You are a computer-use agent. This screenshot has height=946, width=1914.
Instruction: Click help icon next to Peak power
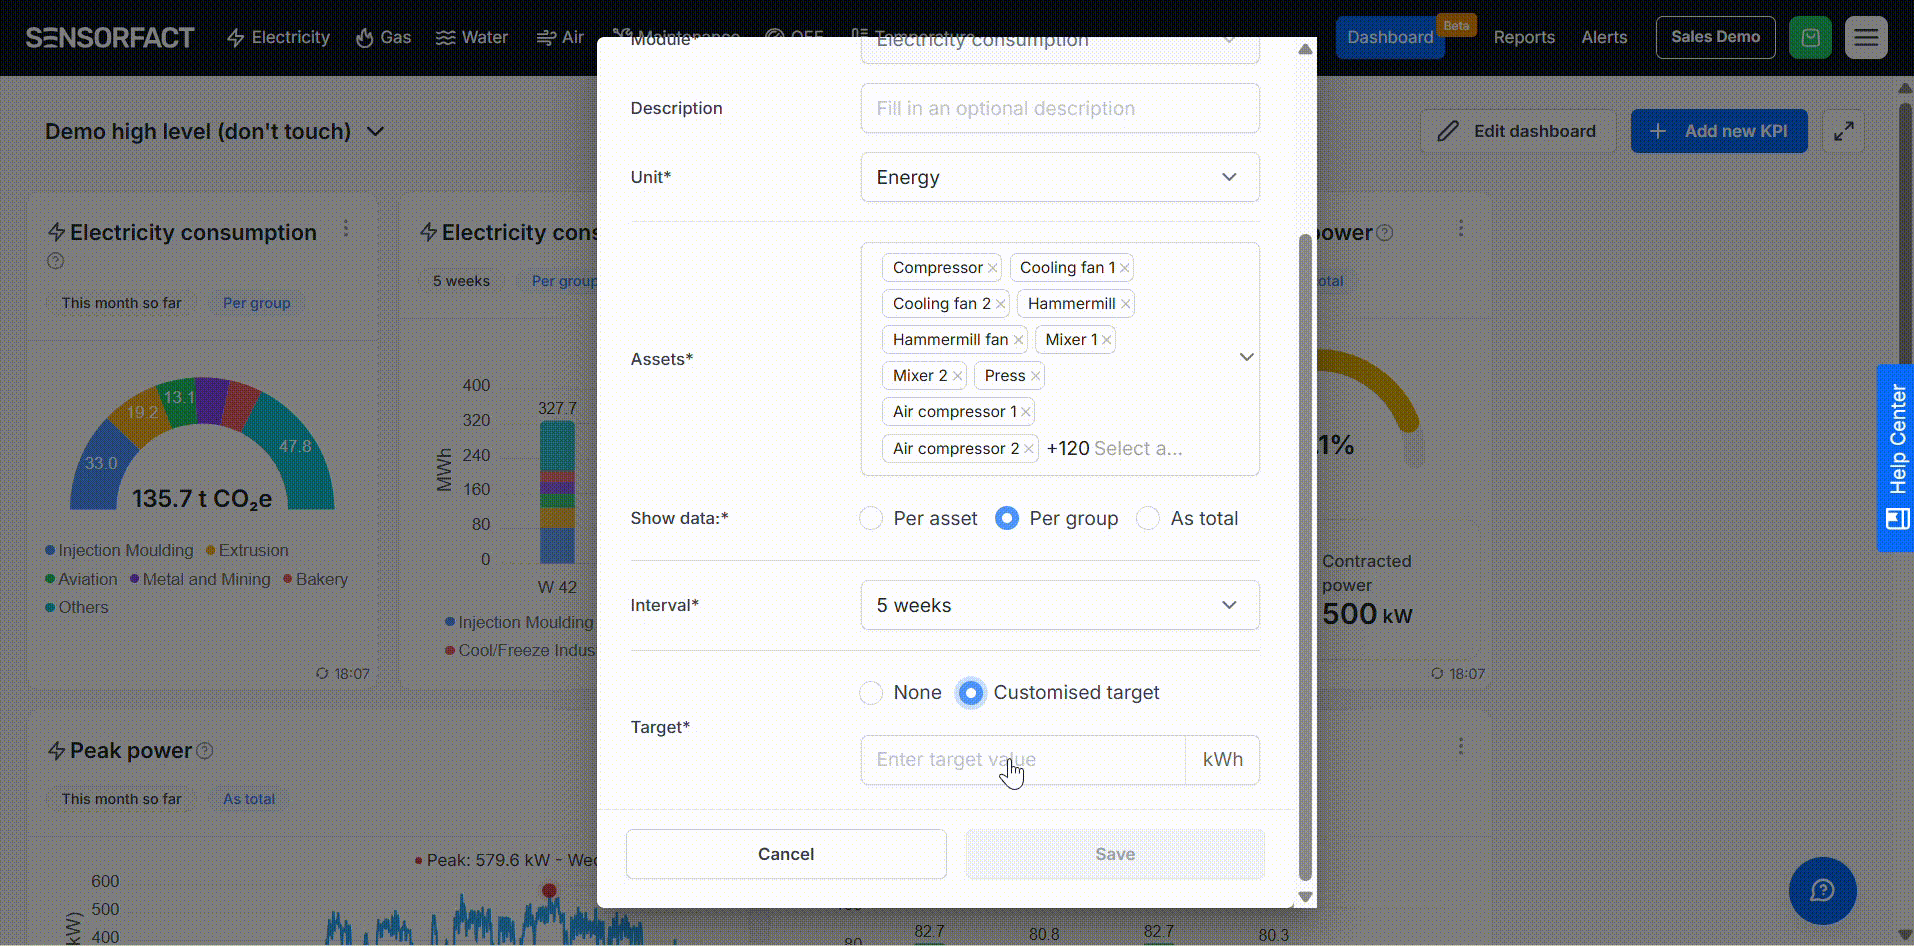205,750
